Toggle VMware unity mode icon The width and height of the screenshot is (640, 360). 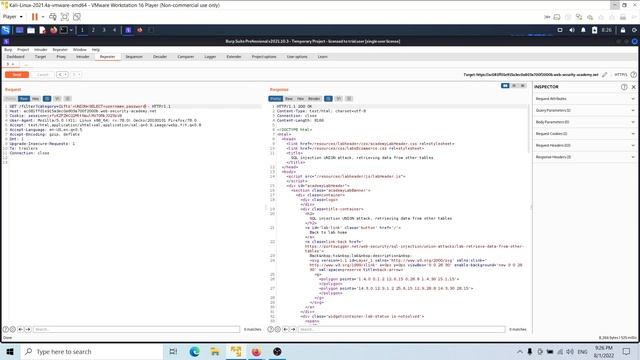coord(77,17)
